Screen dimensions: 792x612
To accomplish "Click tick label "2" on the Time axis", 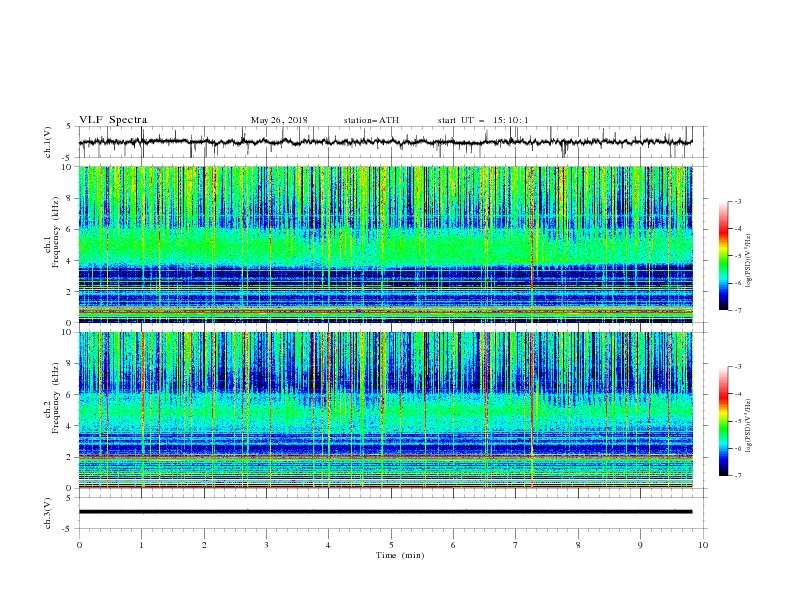I will click(x=204, y=545).
